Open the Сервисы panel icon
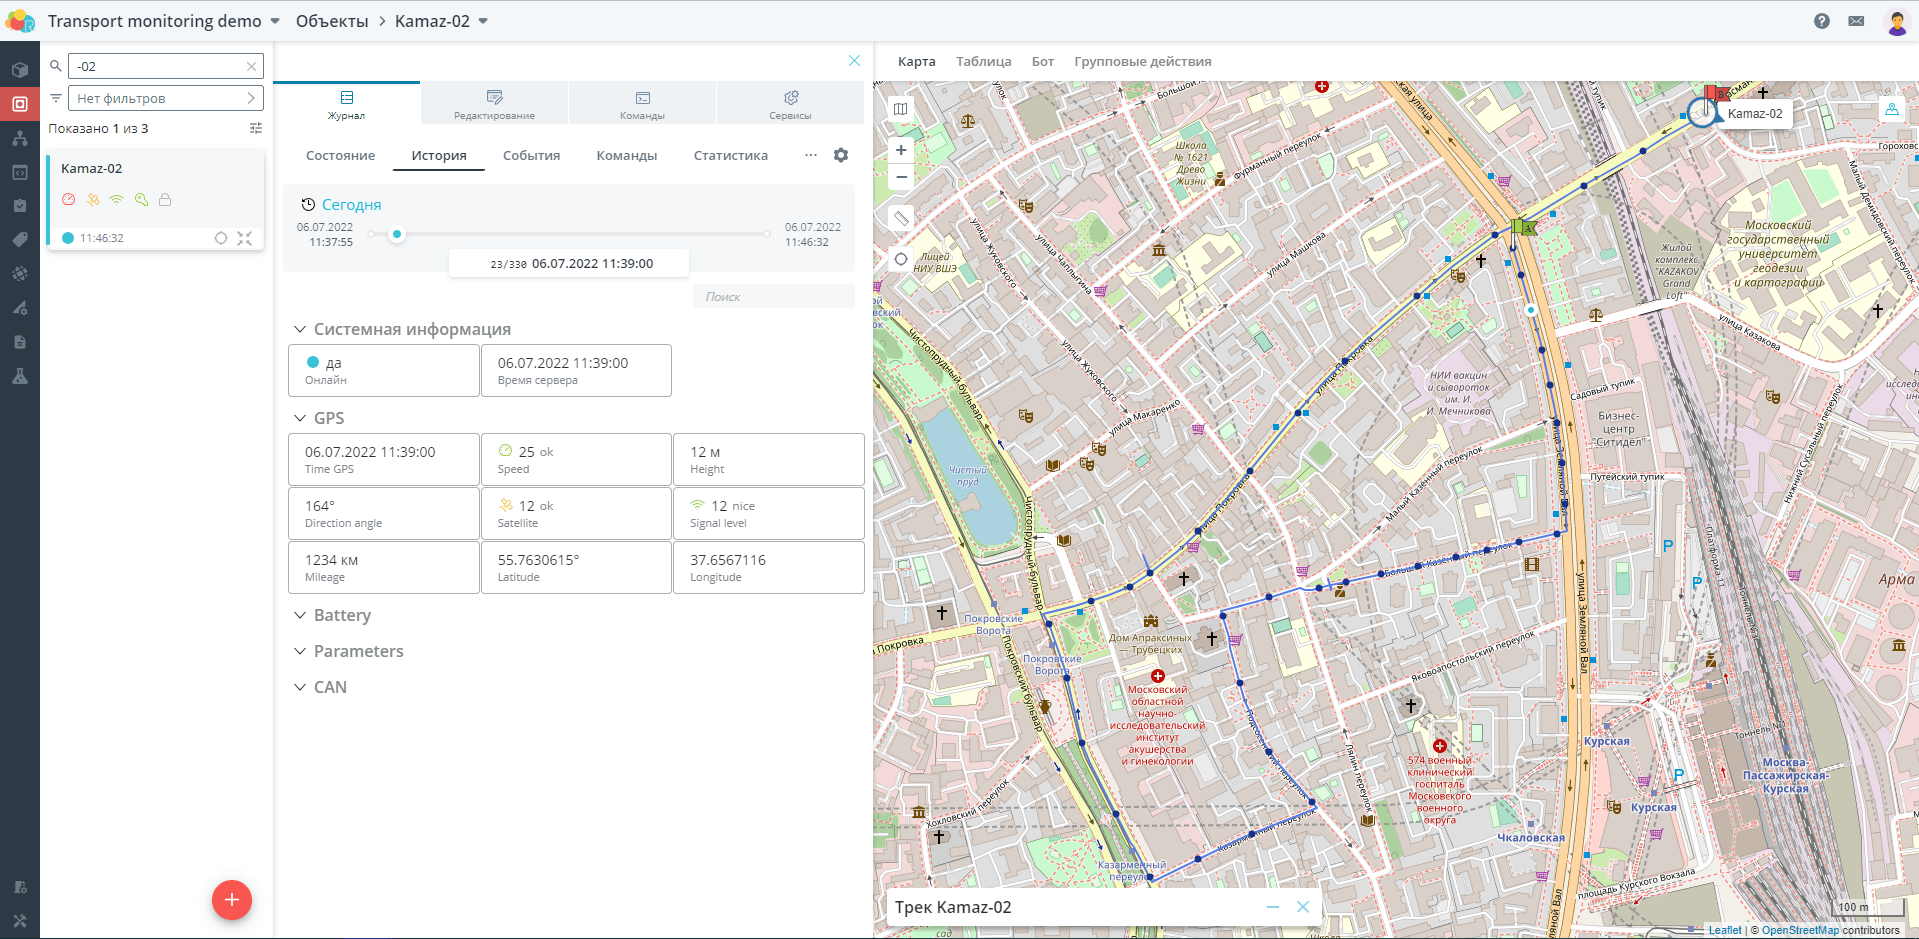Image resolution: width=1919 pixels, height=939 pixels. [790, 103]
